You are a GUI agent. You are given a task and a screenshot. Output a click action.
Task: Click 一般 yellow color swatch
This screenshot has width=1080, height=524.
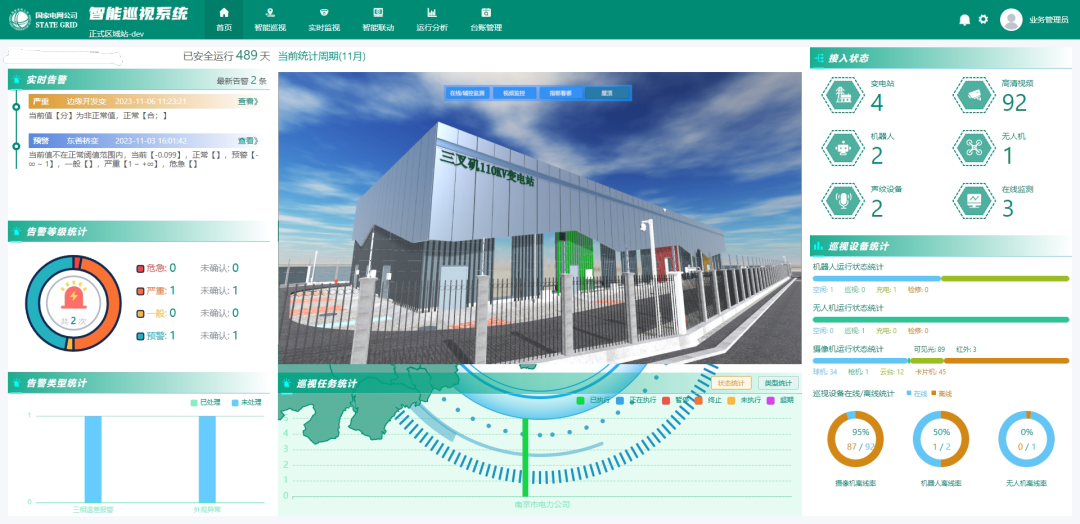141,313
